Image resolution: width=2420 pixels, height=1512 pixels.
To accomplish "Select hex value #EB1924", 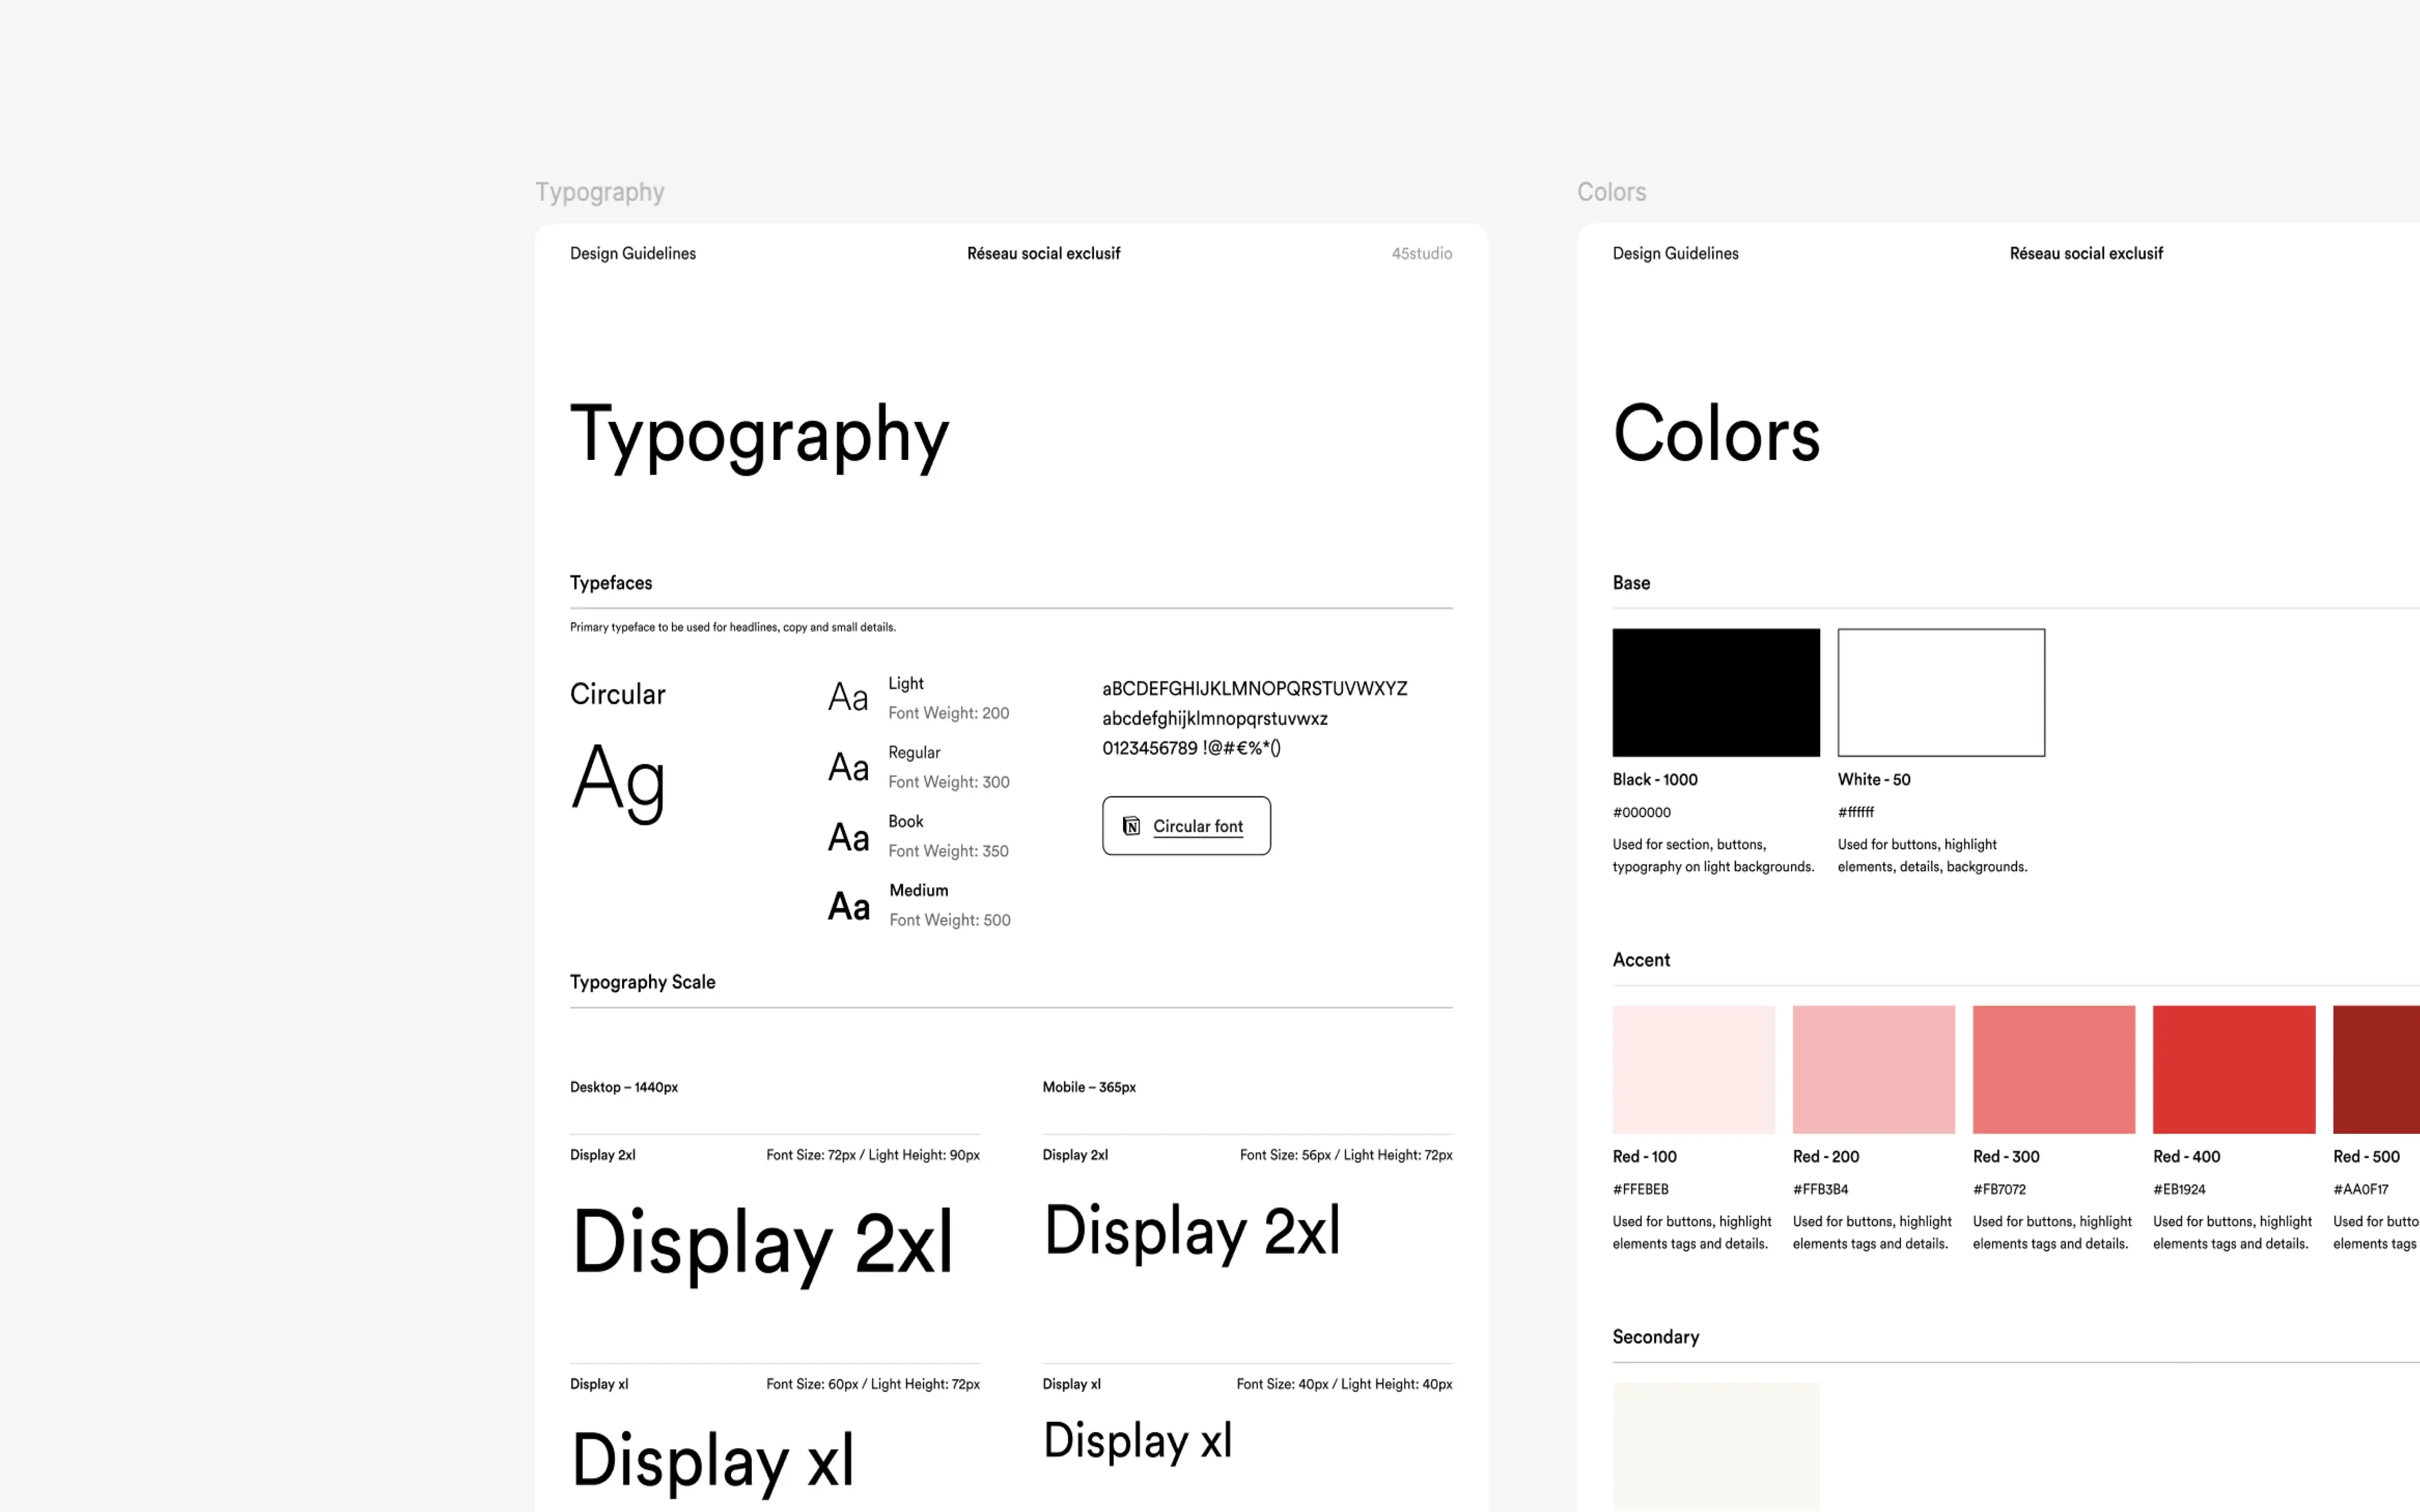I will pyautogui.click(x=2179, y=1190).
